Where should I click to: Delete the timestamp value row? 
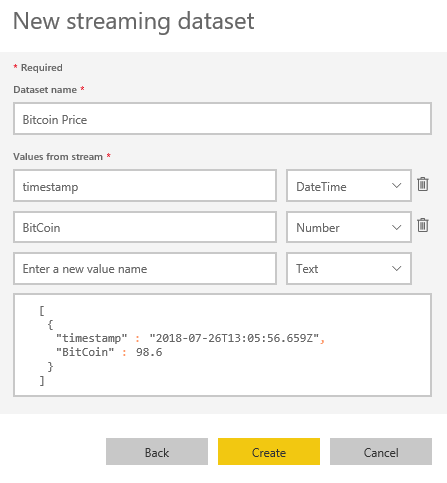[x=423, y=184]
